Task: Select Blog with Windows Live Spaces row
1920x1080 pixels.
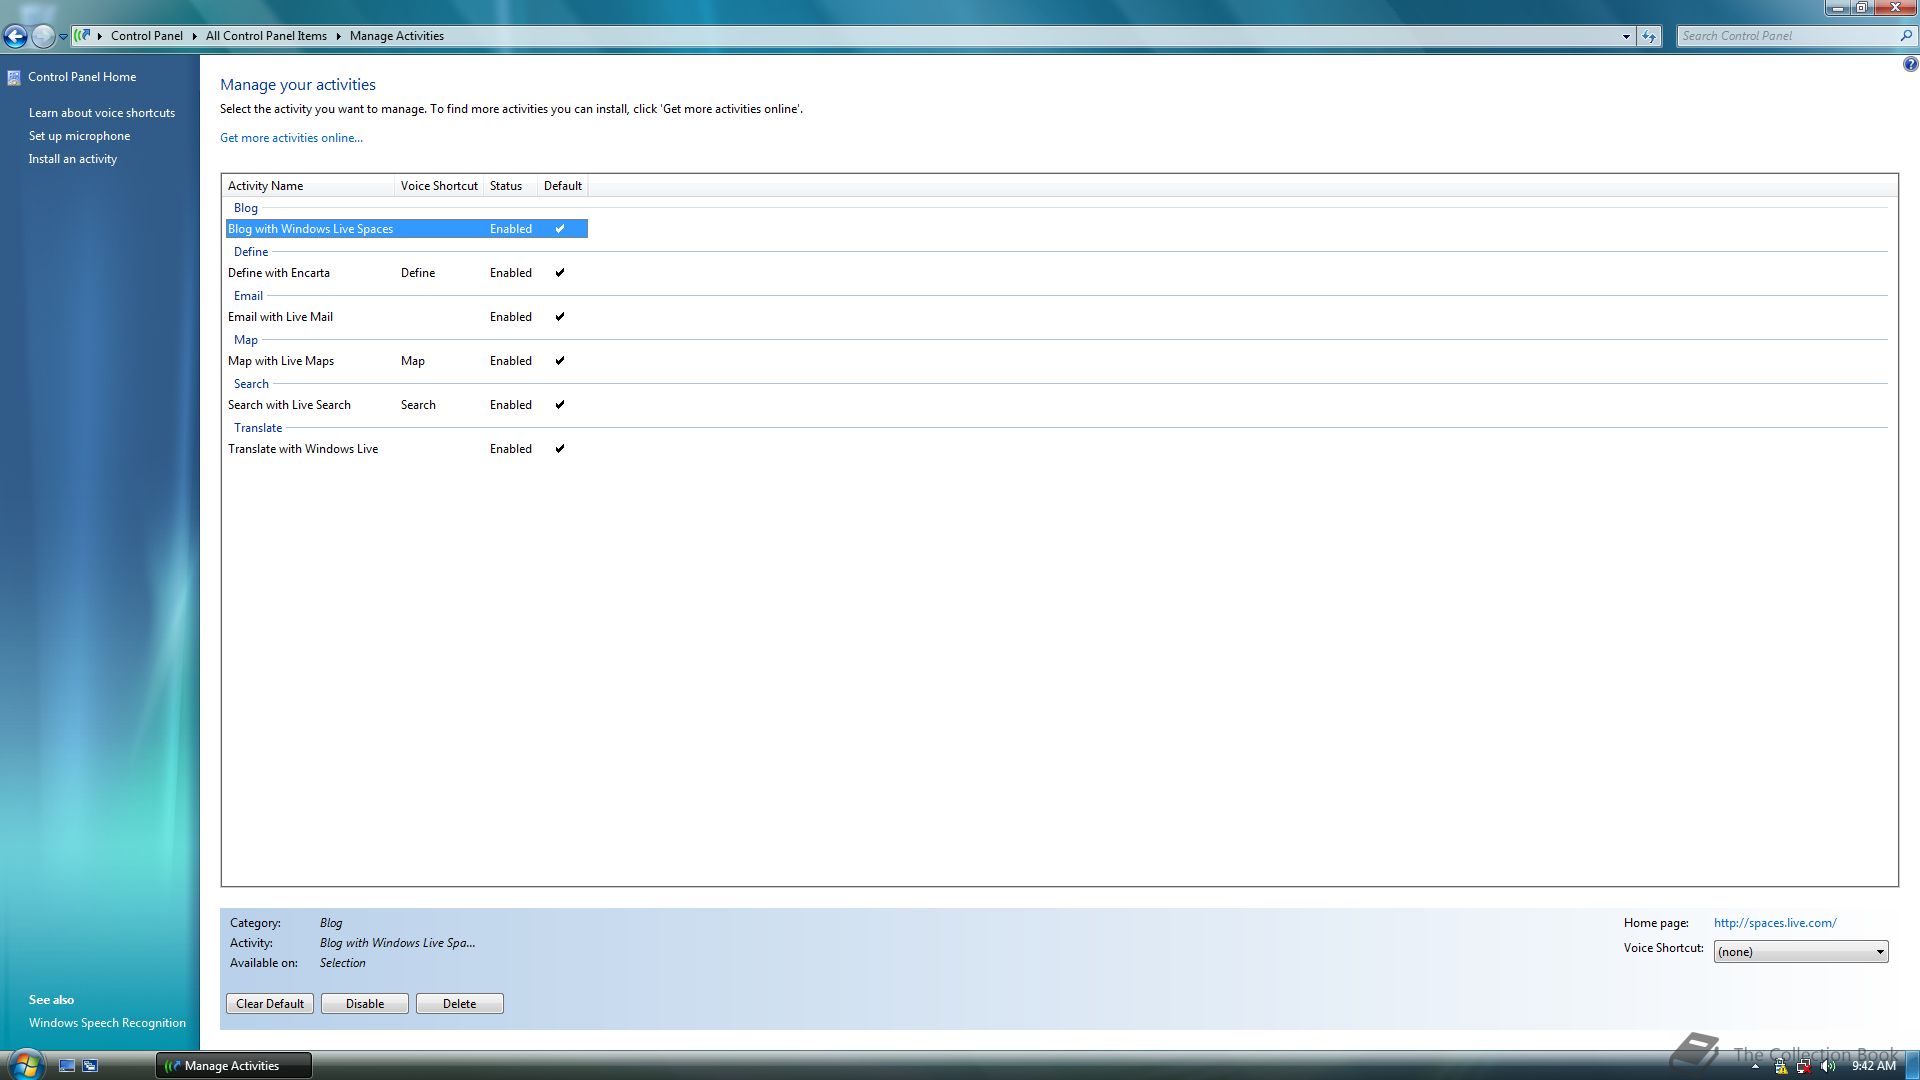Action: 407,229
